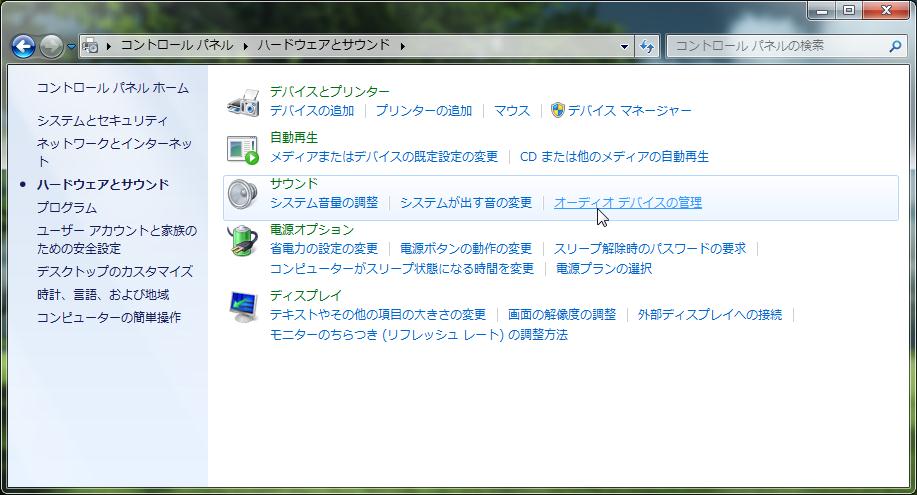Go to 時計、言語、および地域 category
This screenshot has height=495, width=917.
point(103,294)
